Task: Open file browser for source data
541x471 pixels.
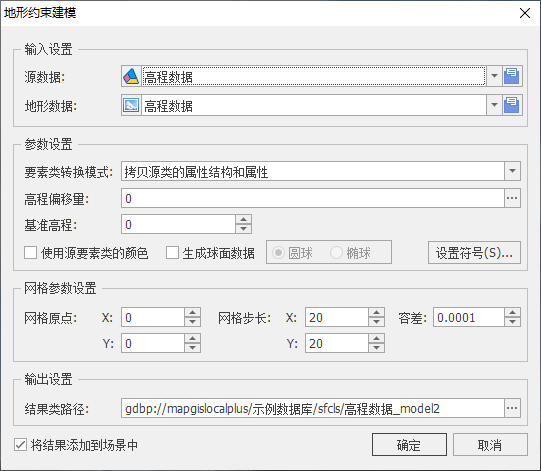Action: pyautogui.click(x=512, y=76)
